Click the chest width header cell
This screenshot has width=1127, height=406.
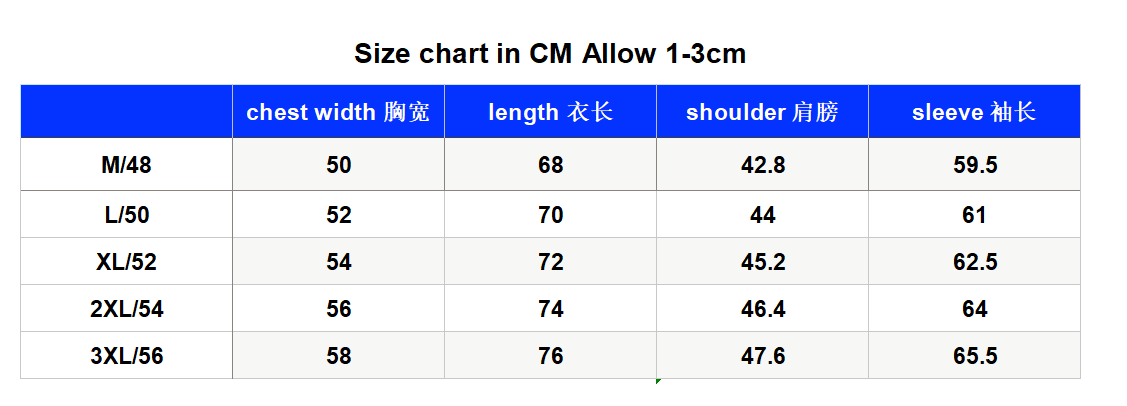click(x=339, y=112)
